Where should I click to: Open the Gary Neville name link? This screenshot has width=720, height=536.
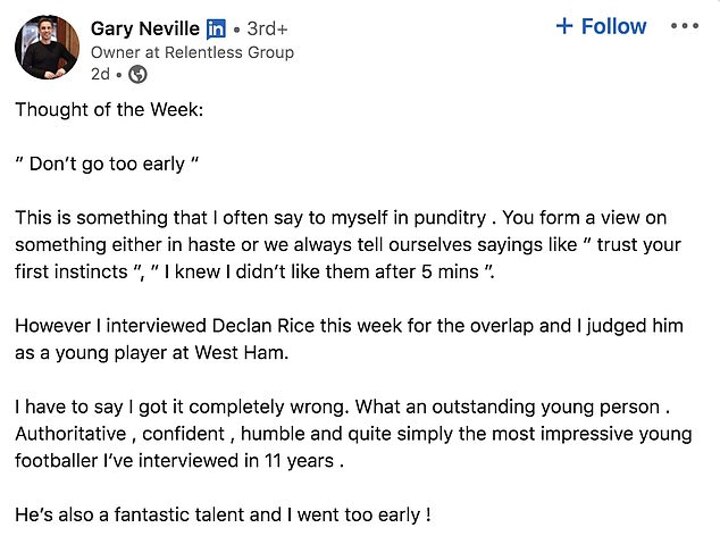[x=144, y=28]
